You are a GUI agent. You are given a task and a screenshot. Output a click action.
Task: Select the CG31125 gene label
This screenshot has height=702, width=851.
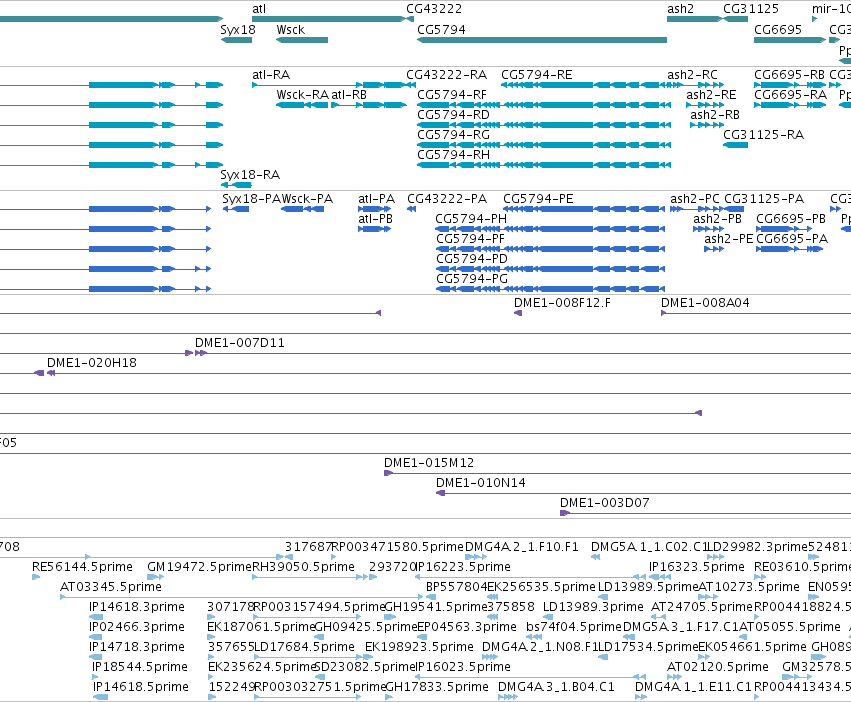[x=751, y=9]
